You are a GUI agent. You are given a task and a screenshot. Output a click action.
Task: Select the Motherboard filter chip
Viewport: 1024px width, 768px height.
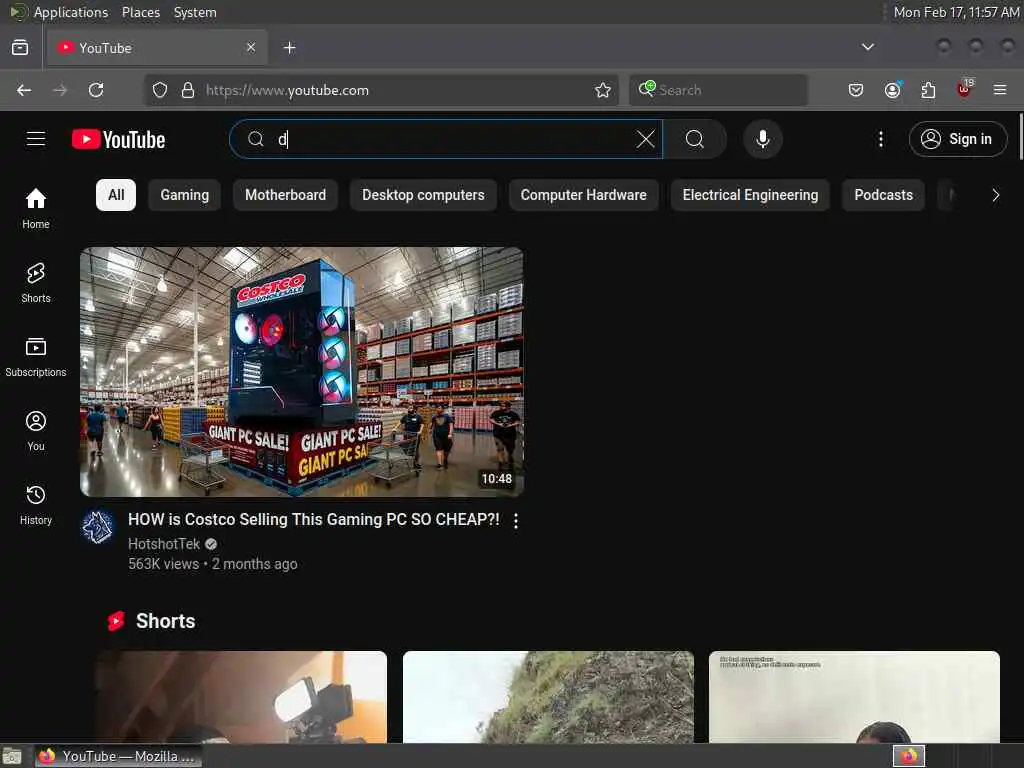285,195
